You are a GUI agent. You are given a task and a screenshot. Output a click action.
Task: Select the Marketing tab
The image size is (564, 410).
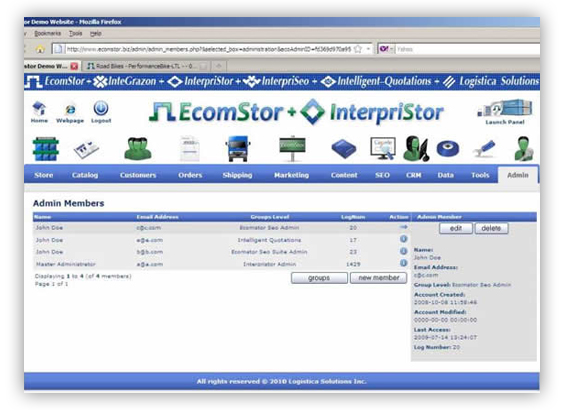coord(291,175)
